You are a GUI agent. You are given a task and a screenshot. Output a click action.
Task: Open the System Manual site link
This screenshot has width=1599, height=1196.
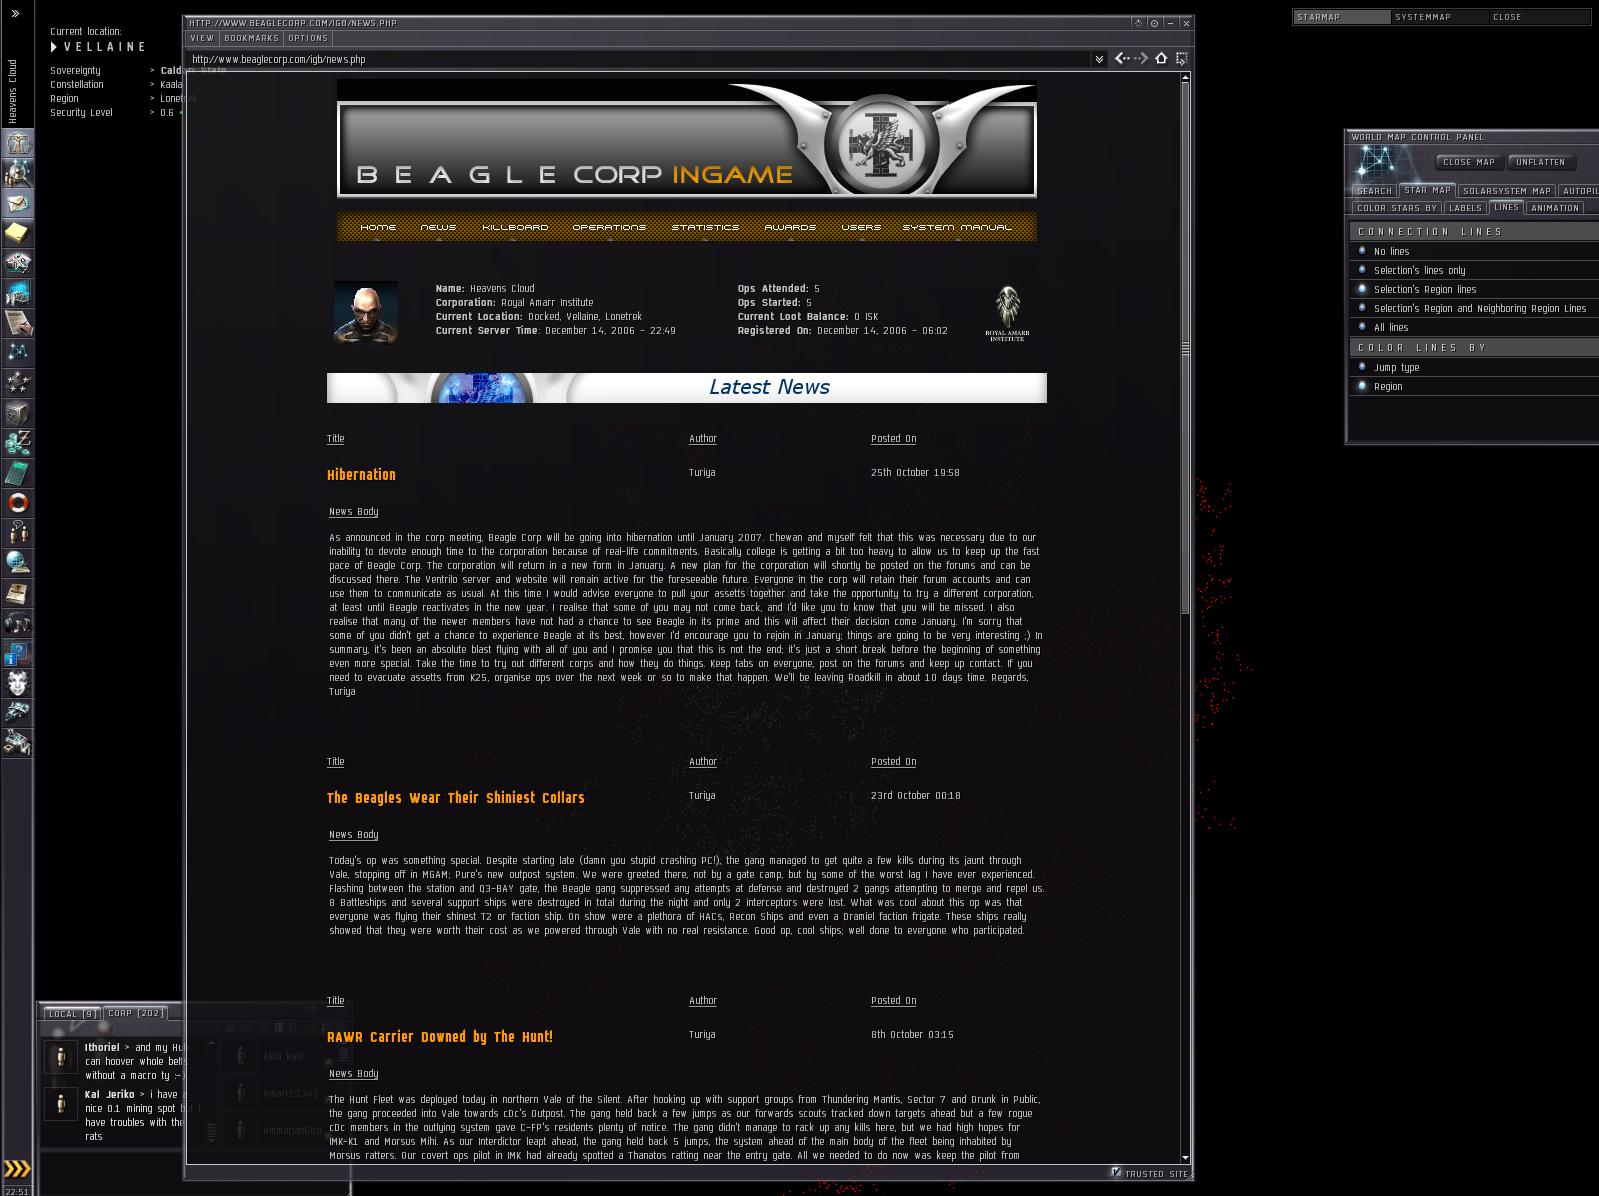[x=957, y=227]
